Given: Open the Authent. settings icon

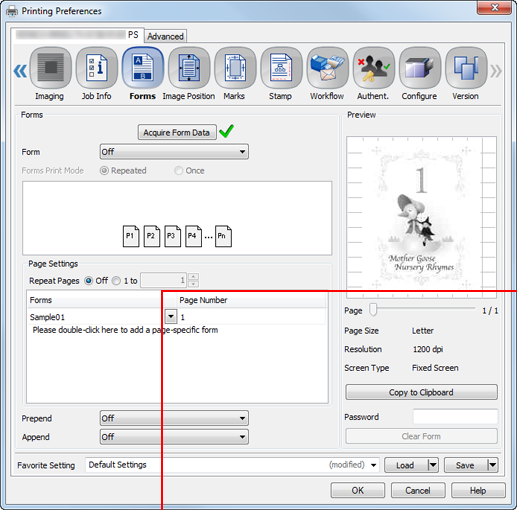Looking at the screenshot, I should (373, 68).
